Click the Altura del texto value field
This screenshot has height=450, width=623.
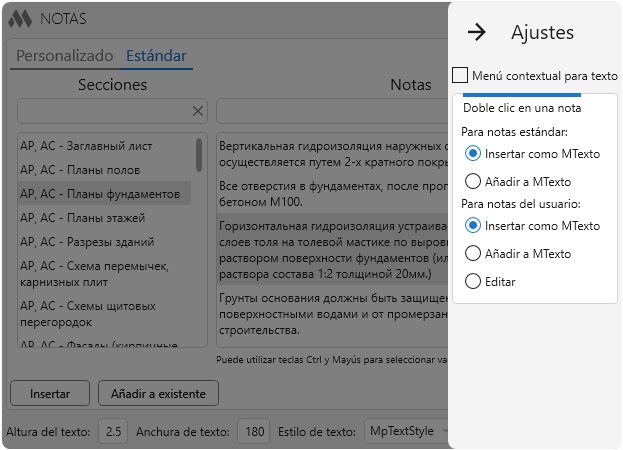[113, 431]
